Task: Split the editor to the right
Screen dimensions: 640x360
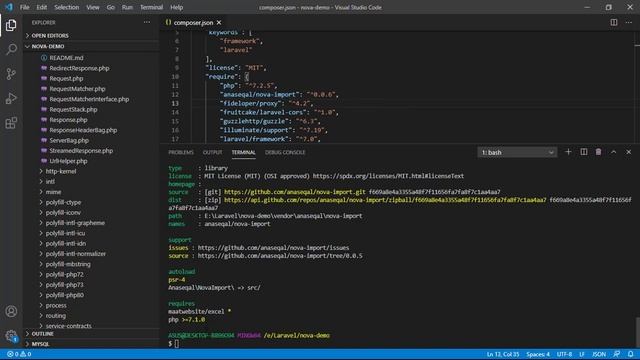Action: pyautogui.click(x=613, y=22)
